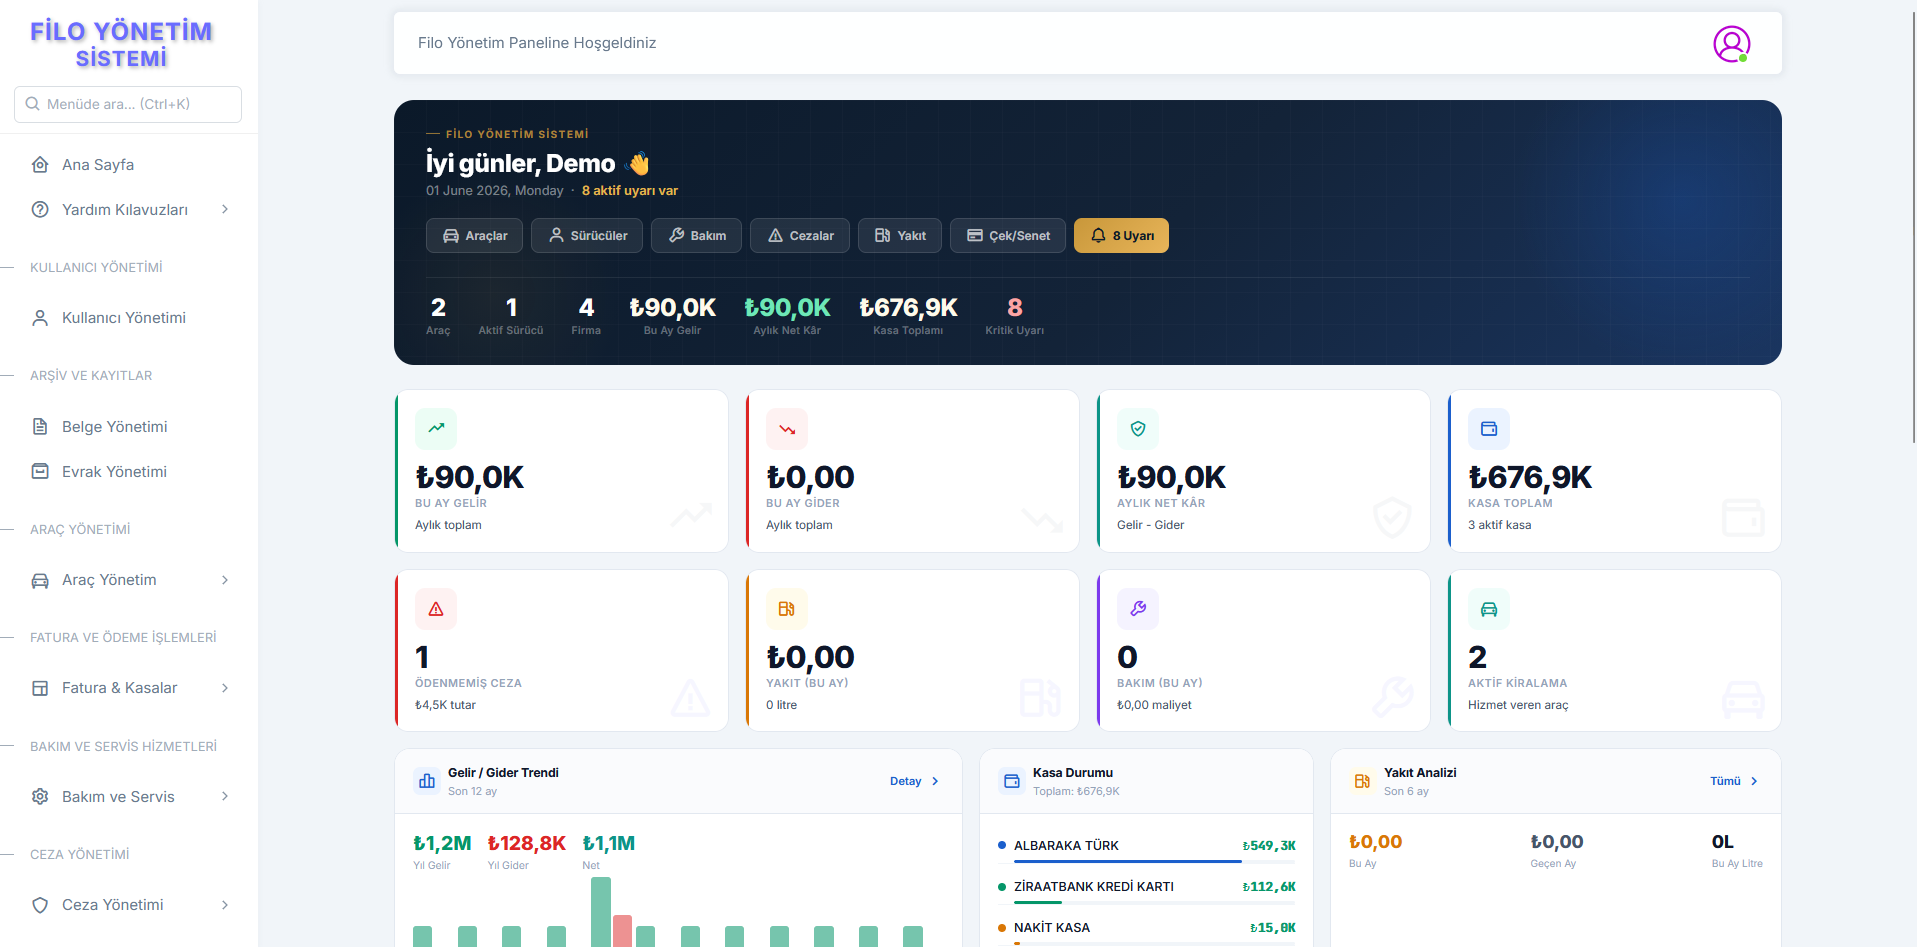Click the Belge Yönetimi document icon
This screenshot has width=1917, height=947.
(x=40, y=427)
